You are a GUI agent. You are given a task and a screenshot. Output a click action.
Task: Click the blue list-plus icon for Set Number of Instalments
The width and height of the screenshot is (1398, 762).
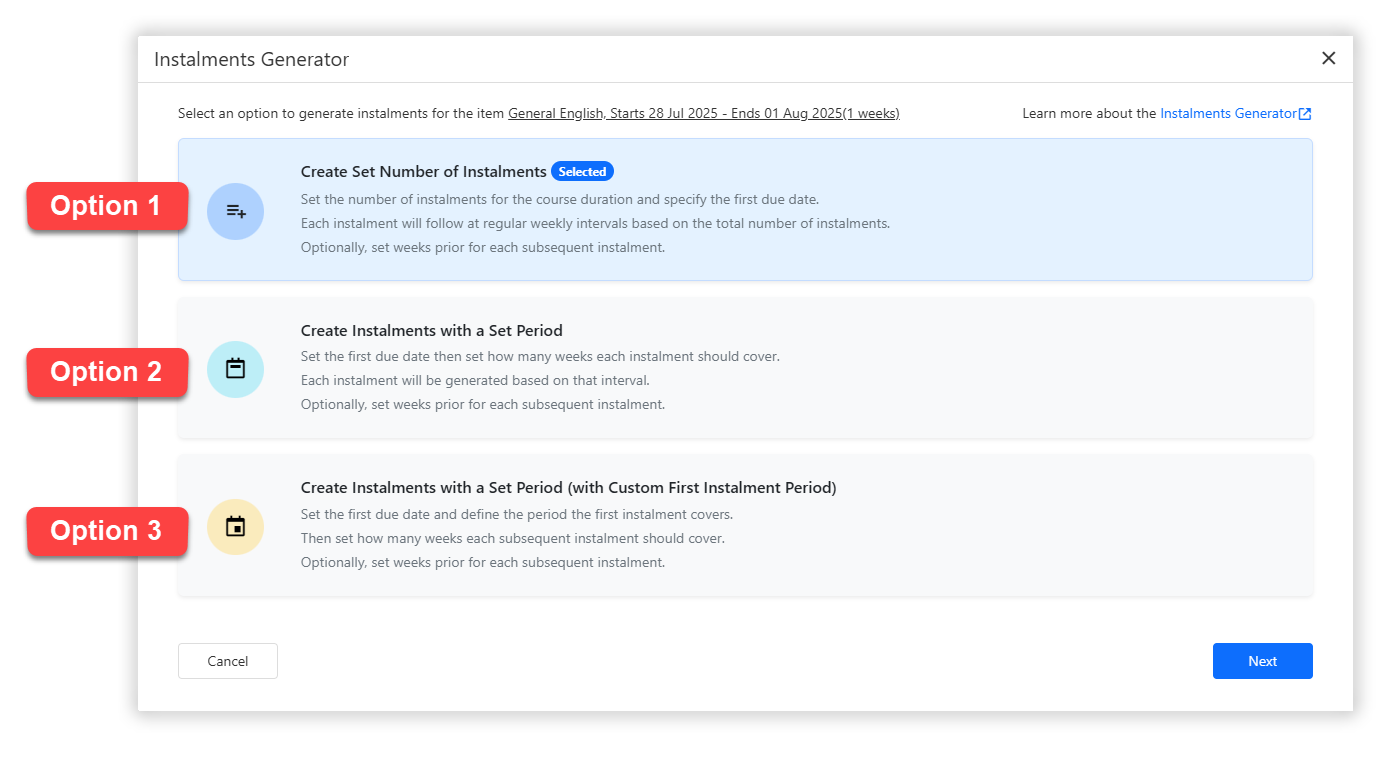click(235, 211)
